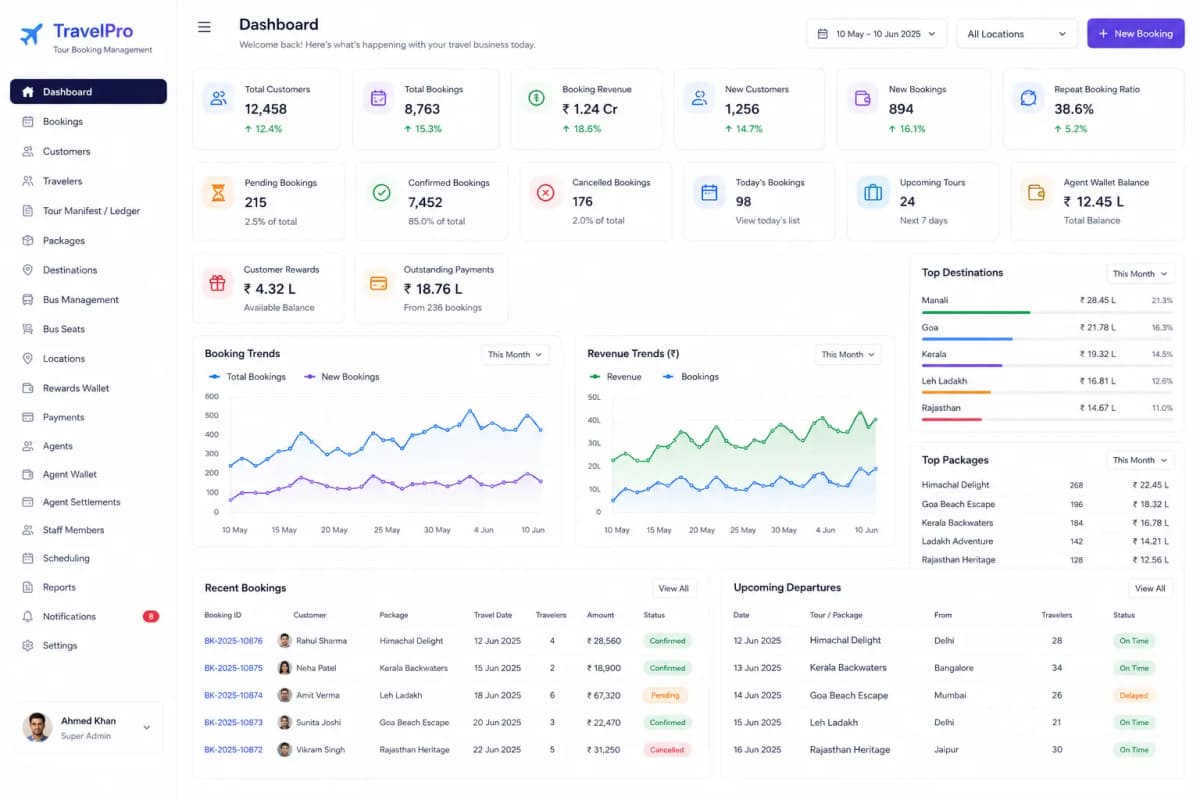Image resolution: width=1200 pixels, height=800 pixels.
Task: Click the Pending status badge for Amit Verma
Action: 665,695
